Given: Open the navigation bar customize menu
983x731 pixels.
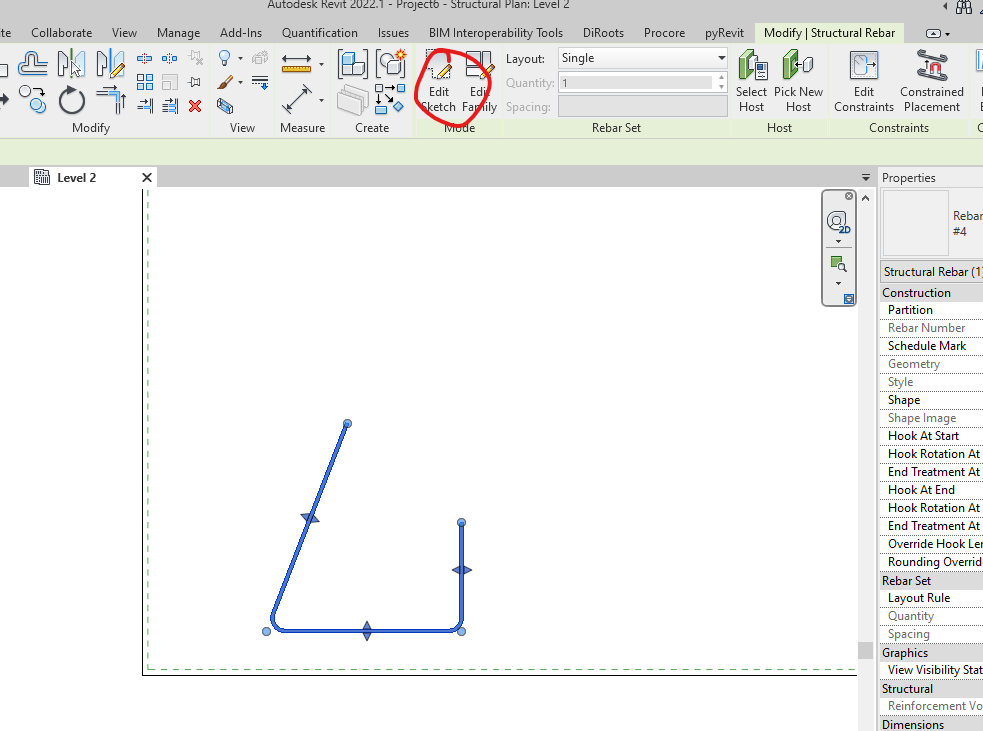Looking at the screenshot, I should tap(849, 299).
